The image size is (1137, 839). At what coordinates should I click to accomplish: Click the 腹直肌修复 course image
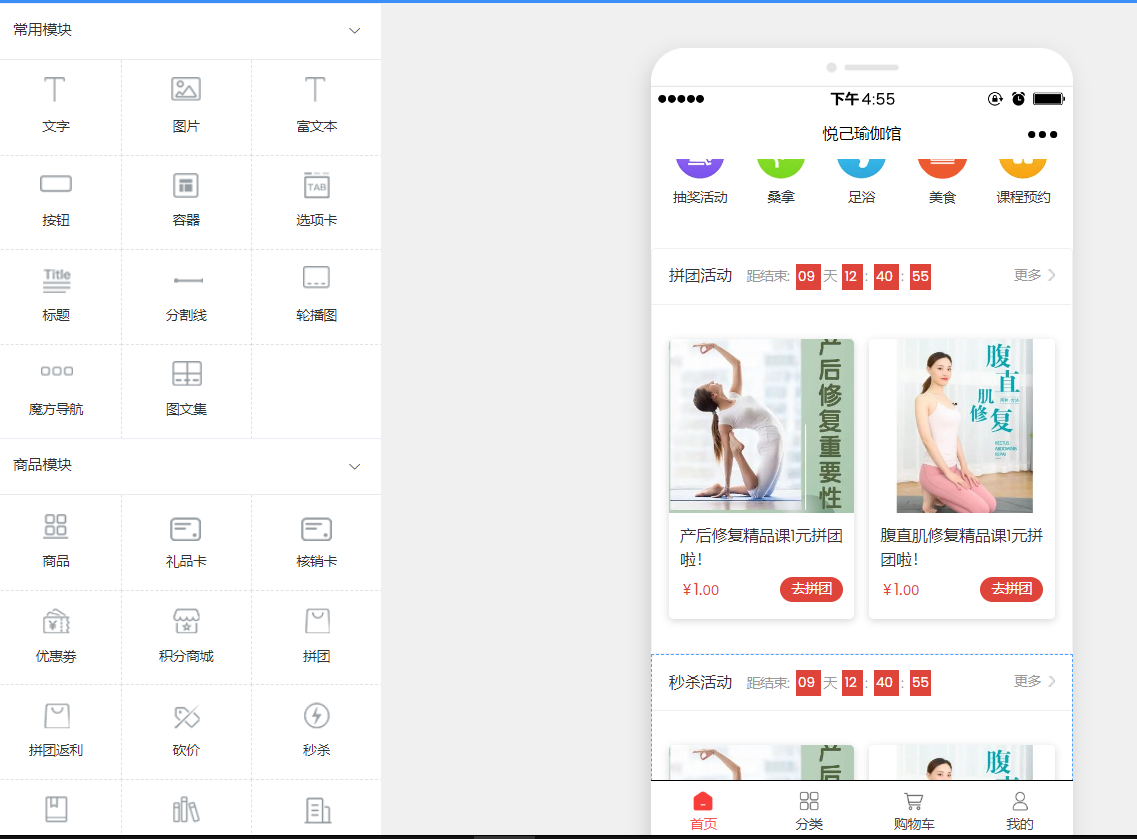tap(962, 426)
